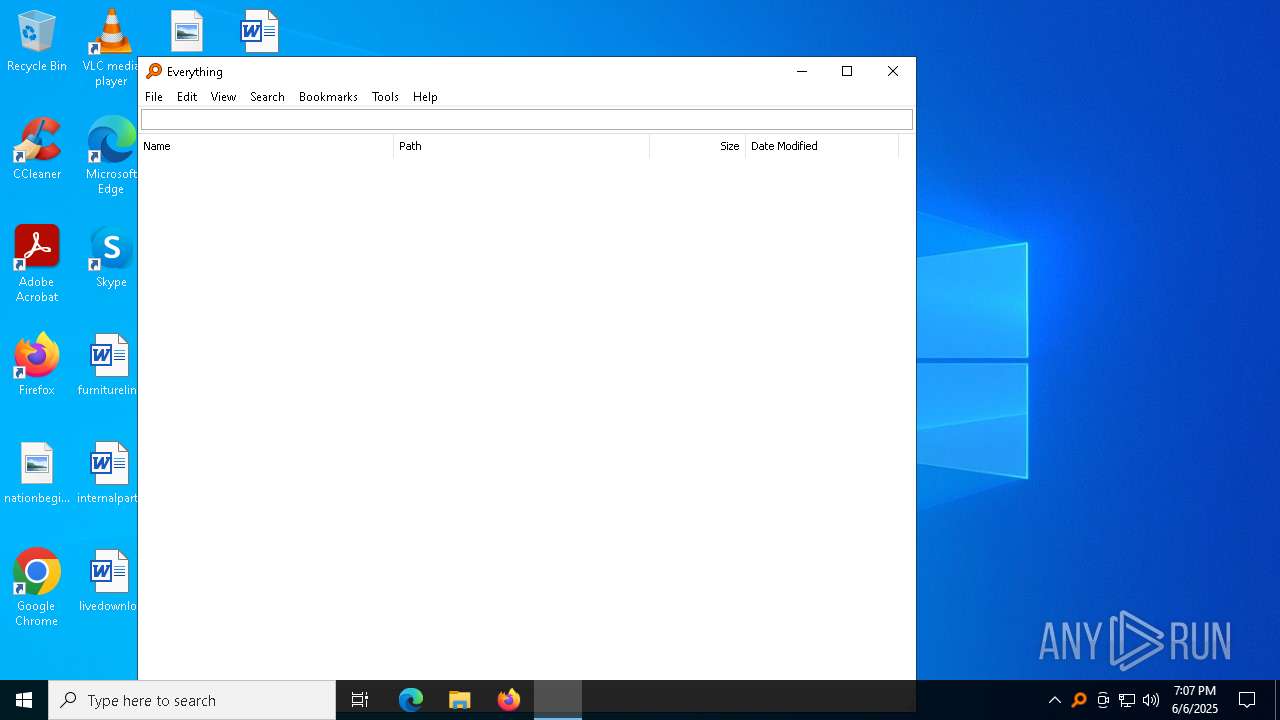Select the furniturelin Word document icon

pyautogui.click(x=108, y=365)
